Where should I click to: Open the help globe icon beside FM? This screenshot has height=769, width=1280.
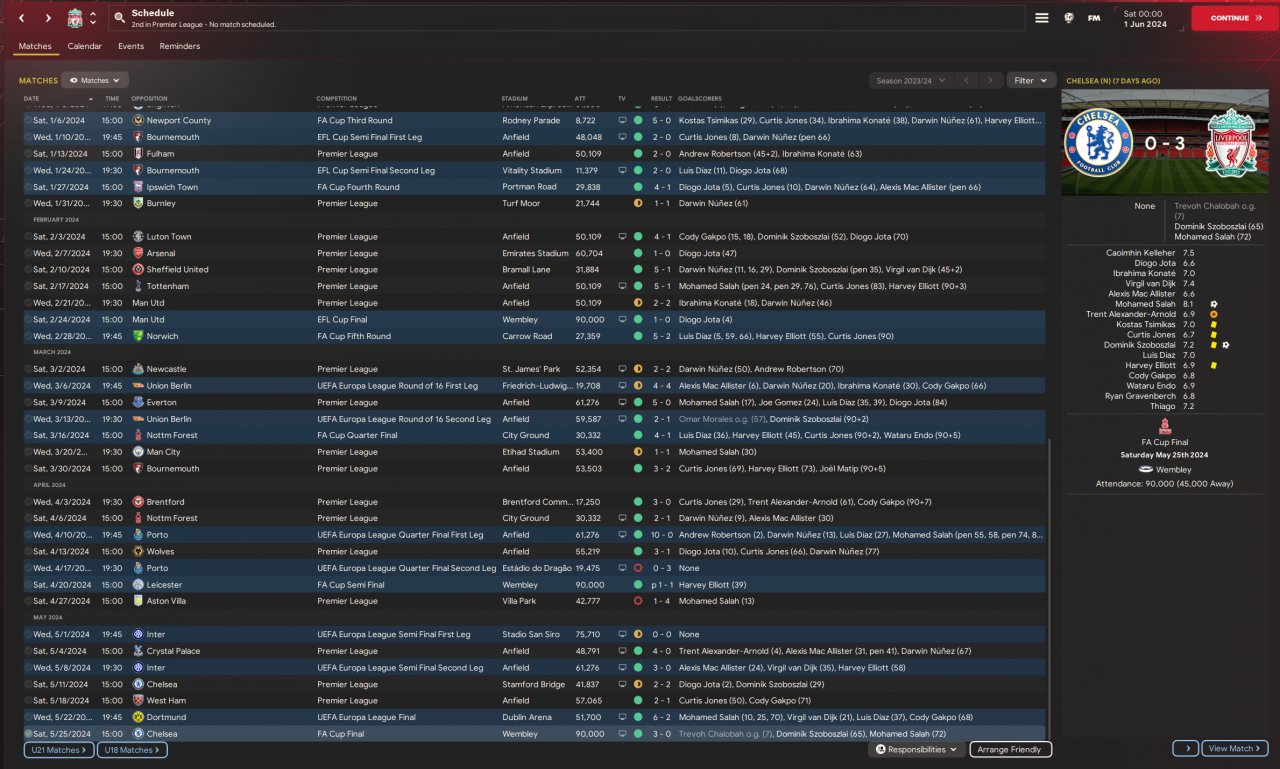pos(1069,18)
